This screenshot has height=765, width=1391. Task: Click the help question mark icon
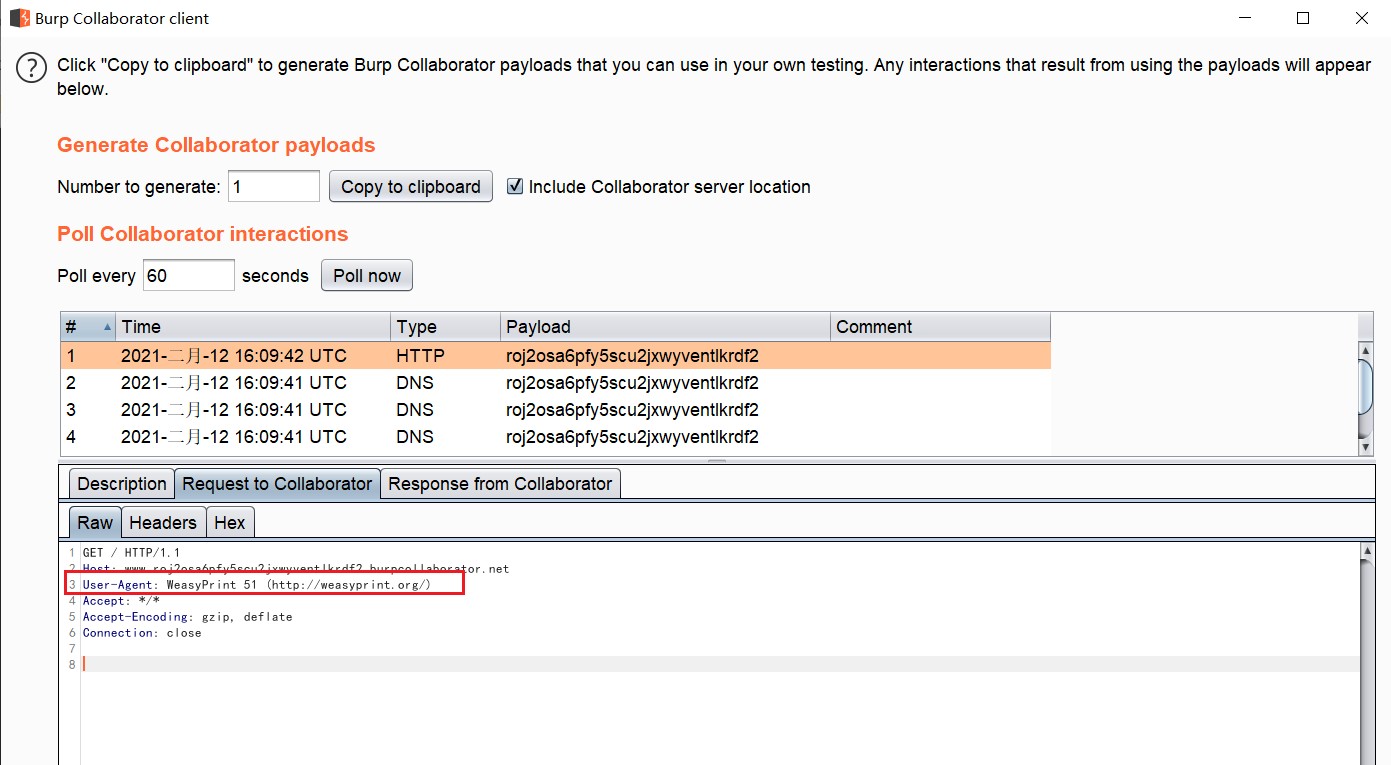click(x=31, y=68)
